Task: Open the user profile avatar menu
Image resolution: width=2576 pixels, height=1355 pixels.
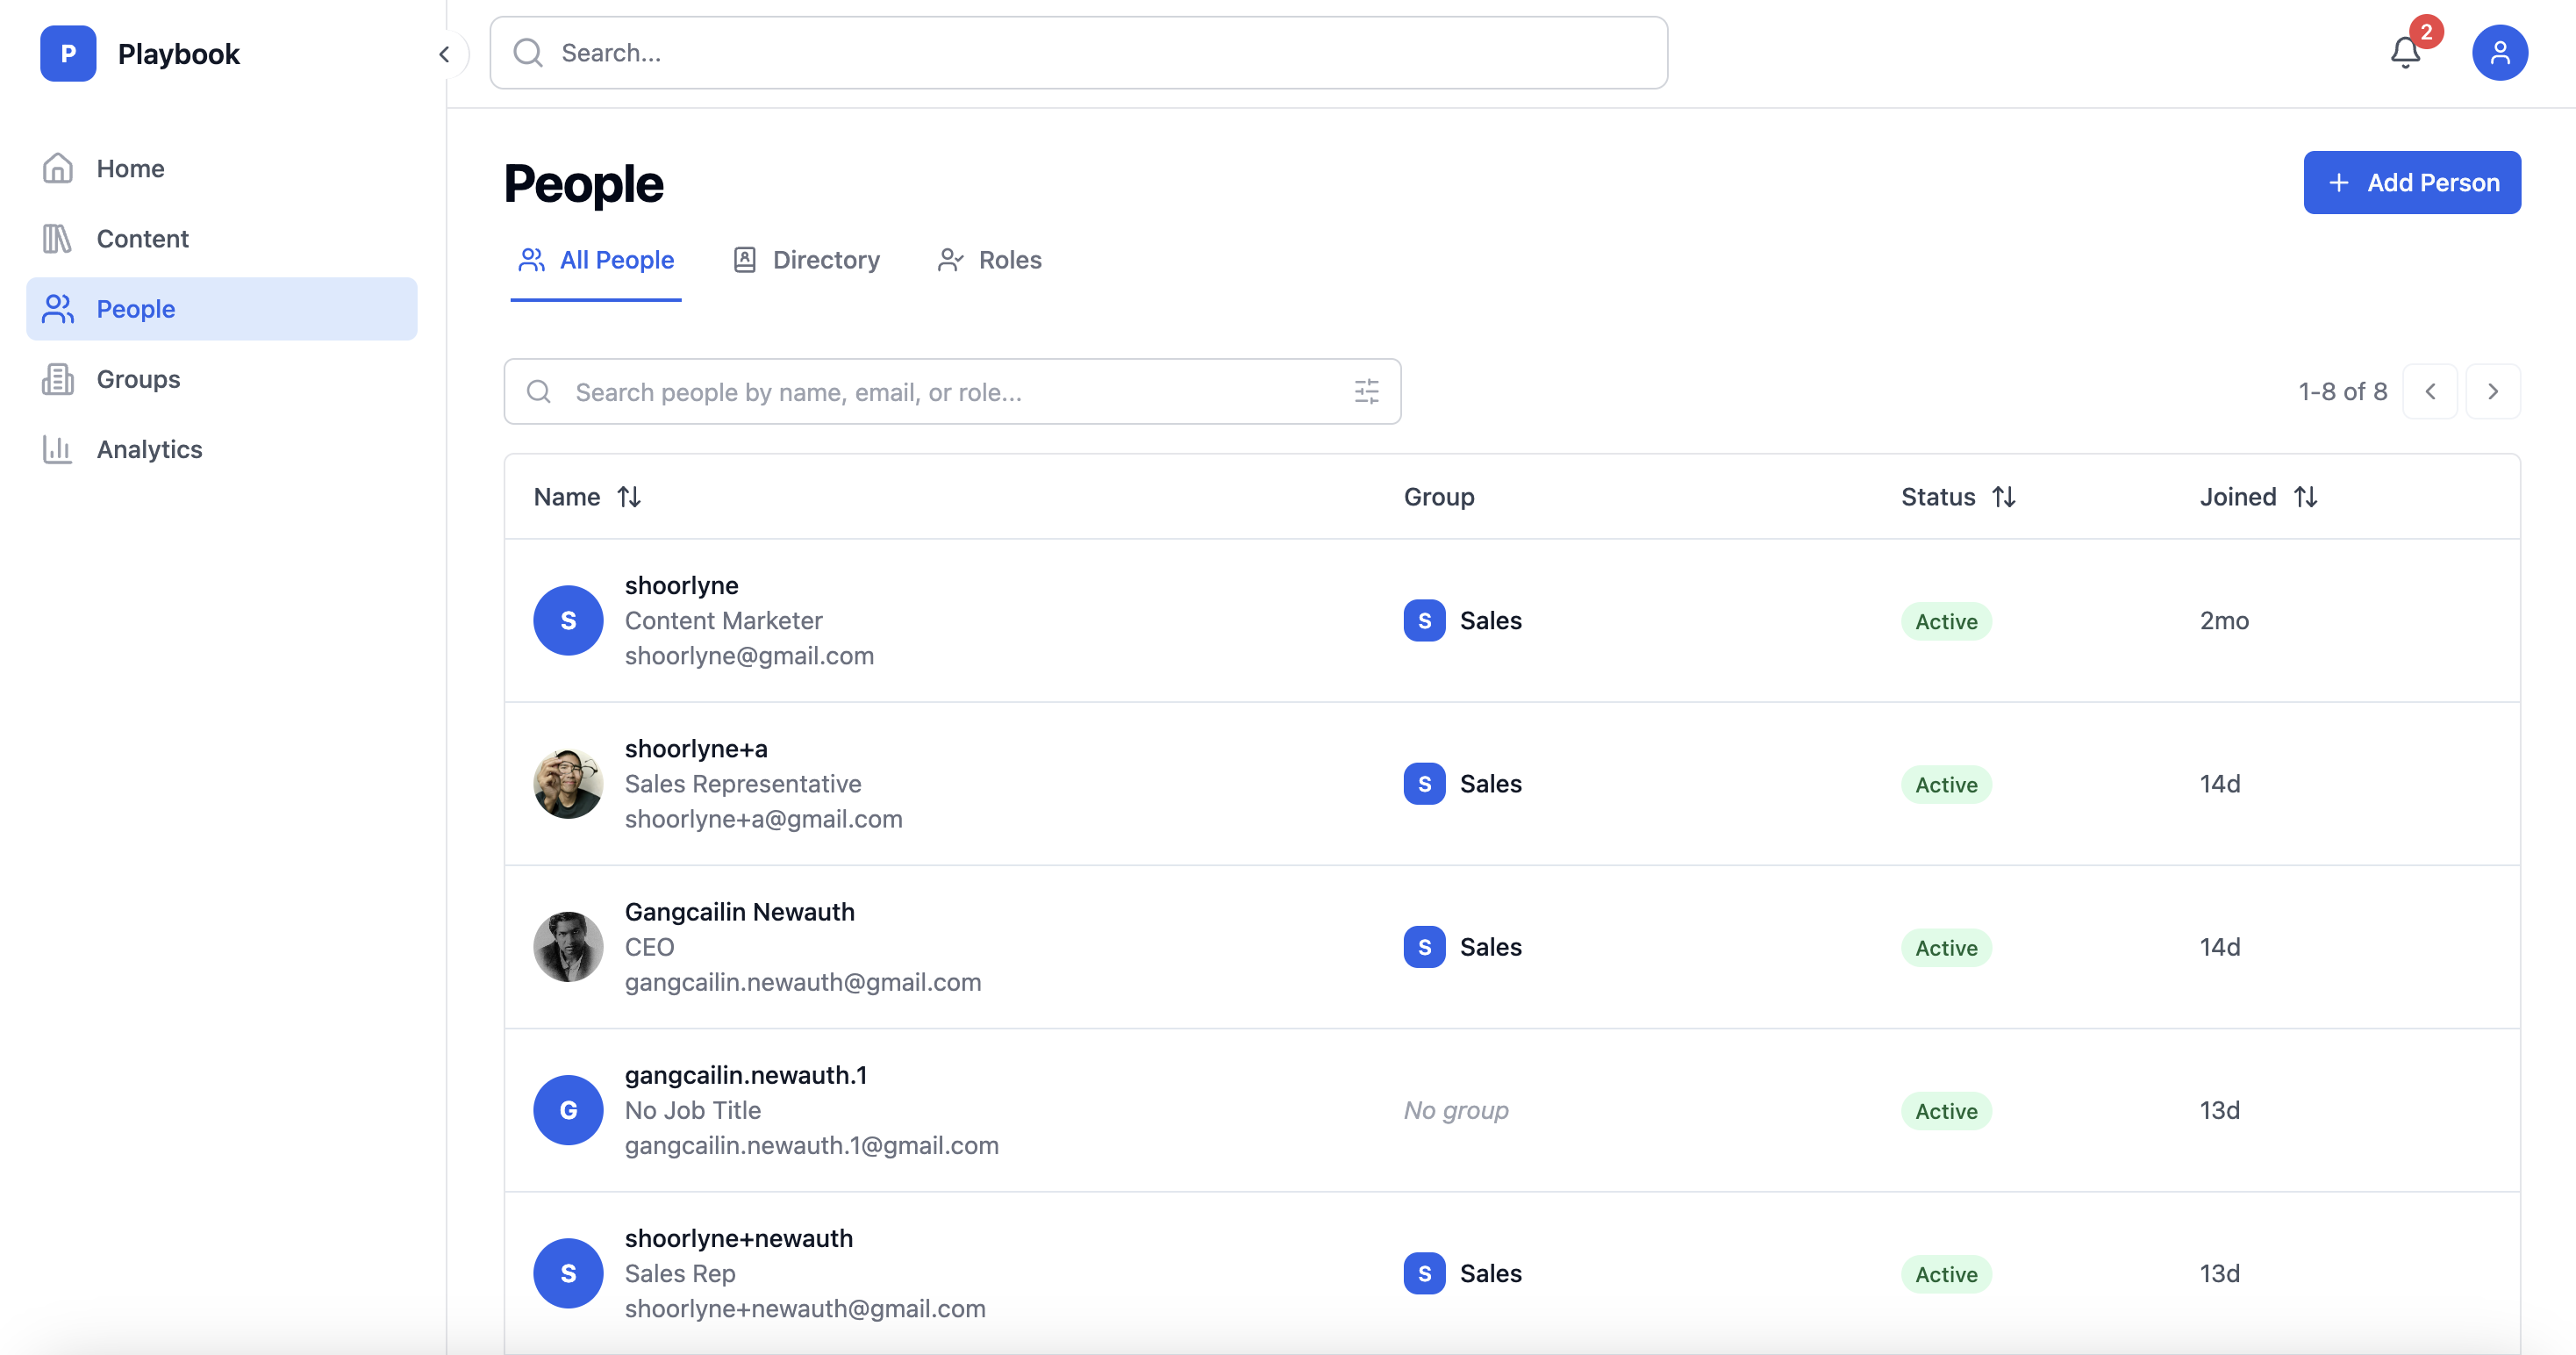Action: 2501,52
